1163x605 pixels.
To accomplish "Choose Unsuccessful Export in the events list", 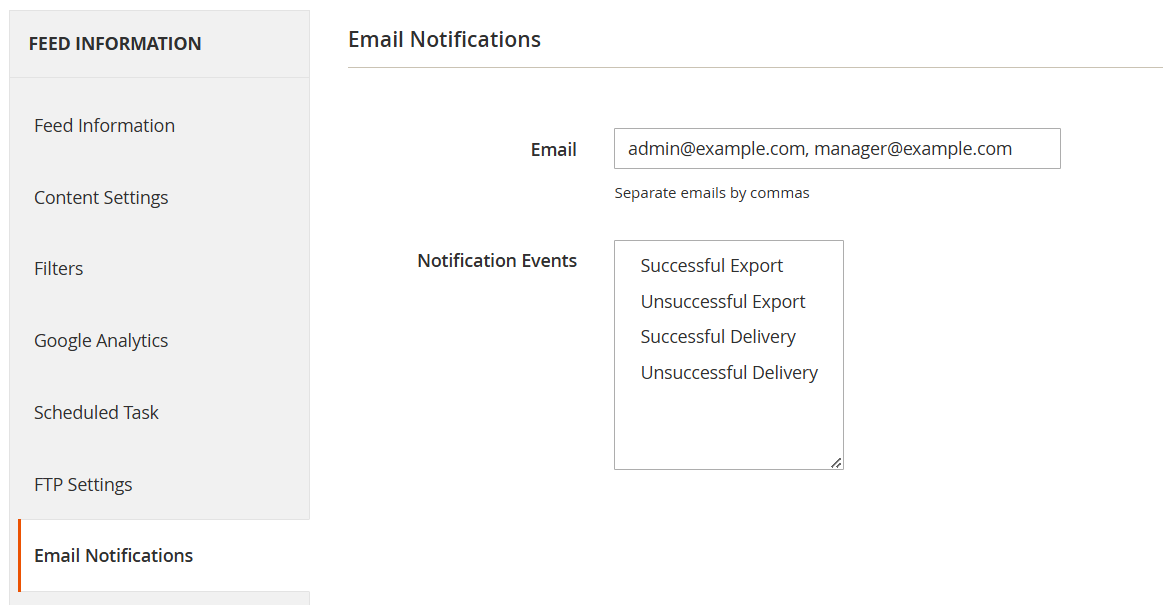I will pyautogui.click(x=723, y=302).
